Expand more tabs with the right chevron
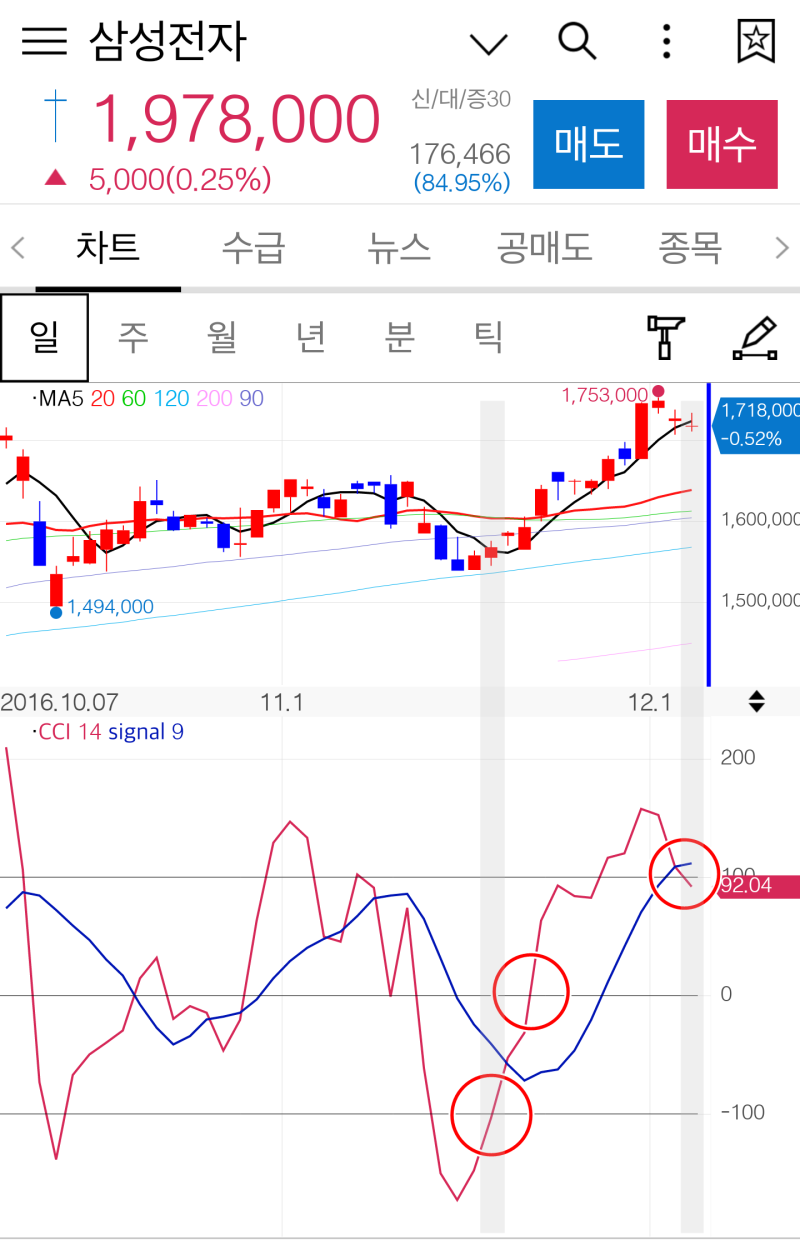800x1240 pixels. click(x=783, y=247)
